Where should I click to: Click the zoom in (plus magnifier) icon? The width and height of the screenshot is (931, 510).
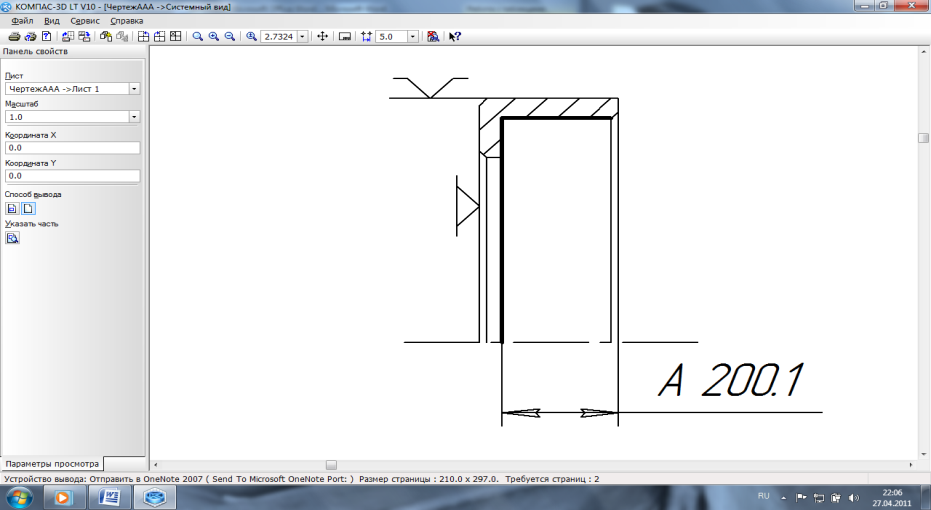click(x=214, y=37)
